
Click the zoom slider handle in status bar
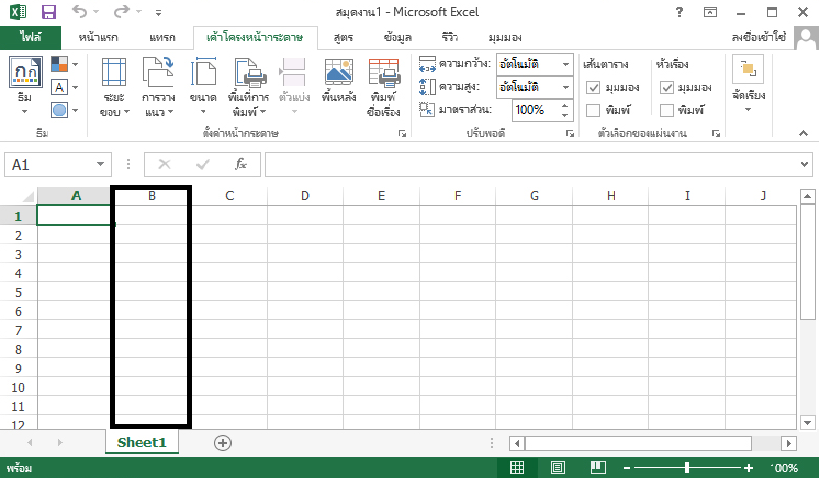click(687, 468)
